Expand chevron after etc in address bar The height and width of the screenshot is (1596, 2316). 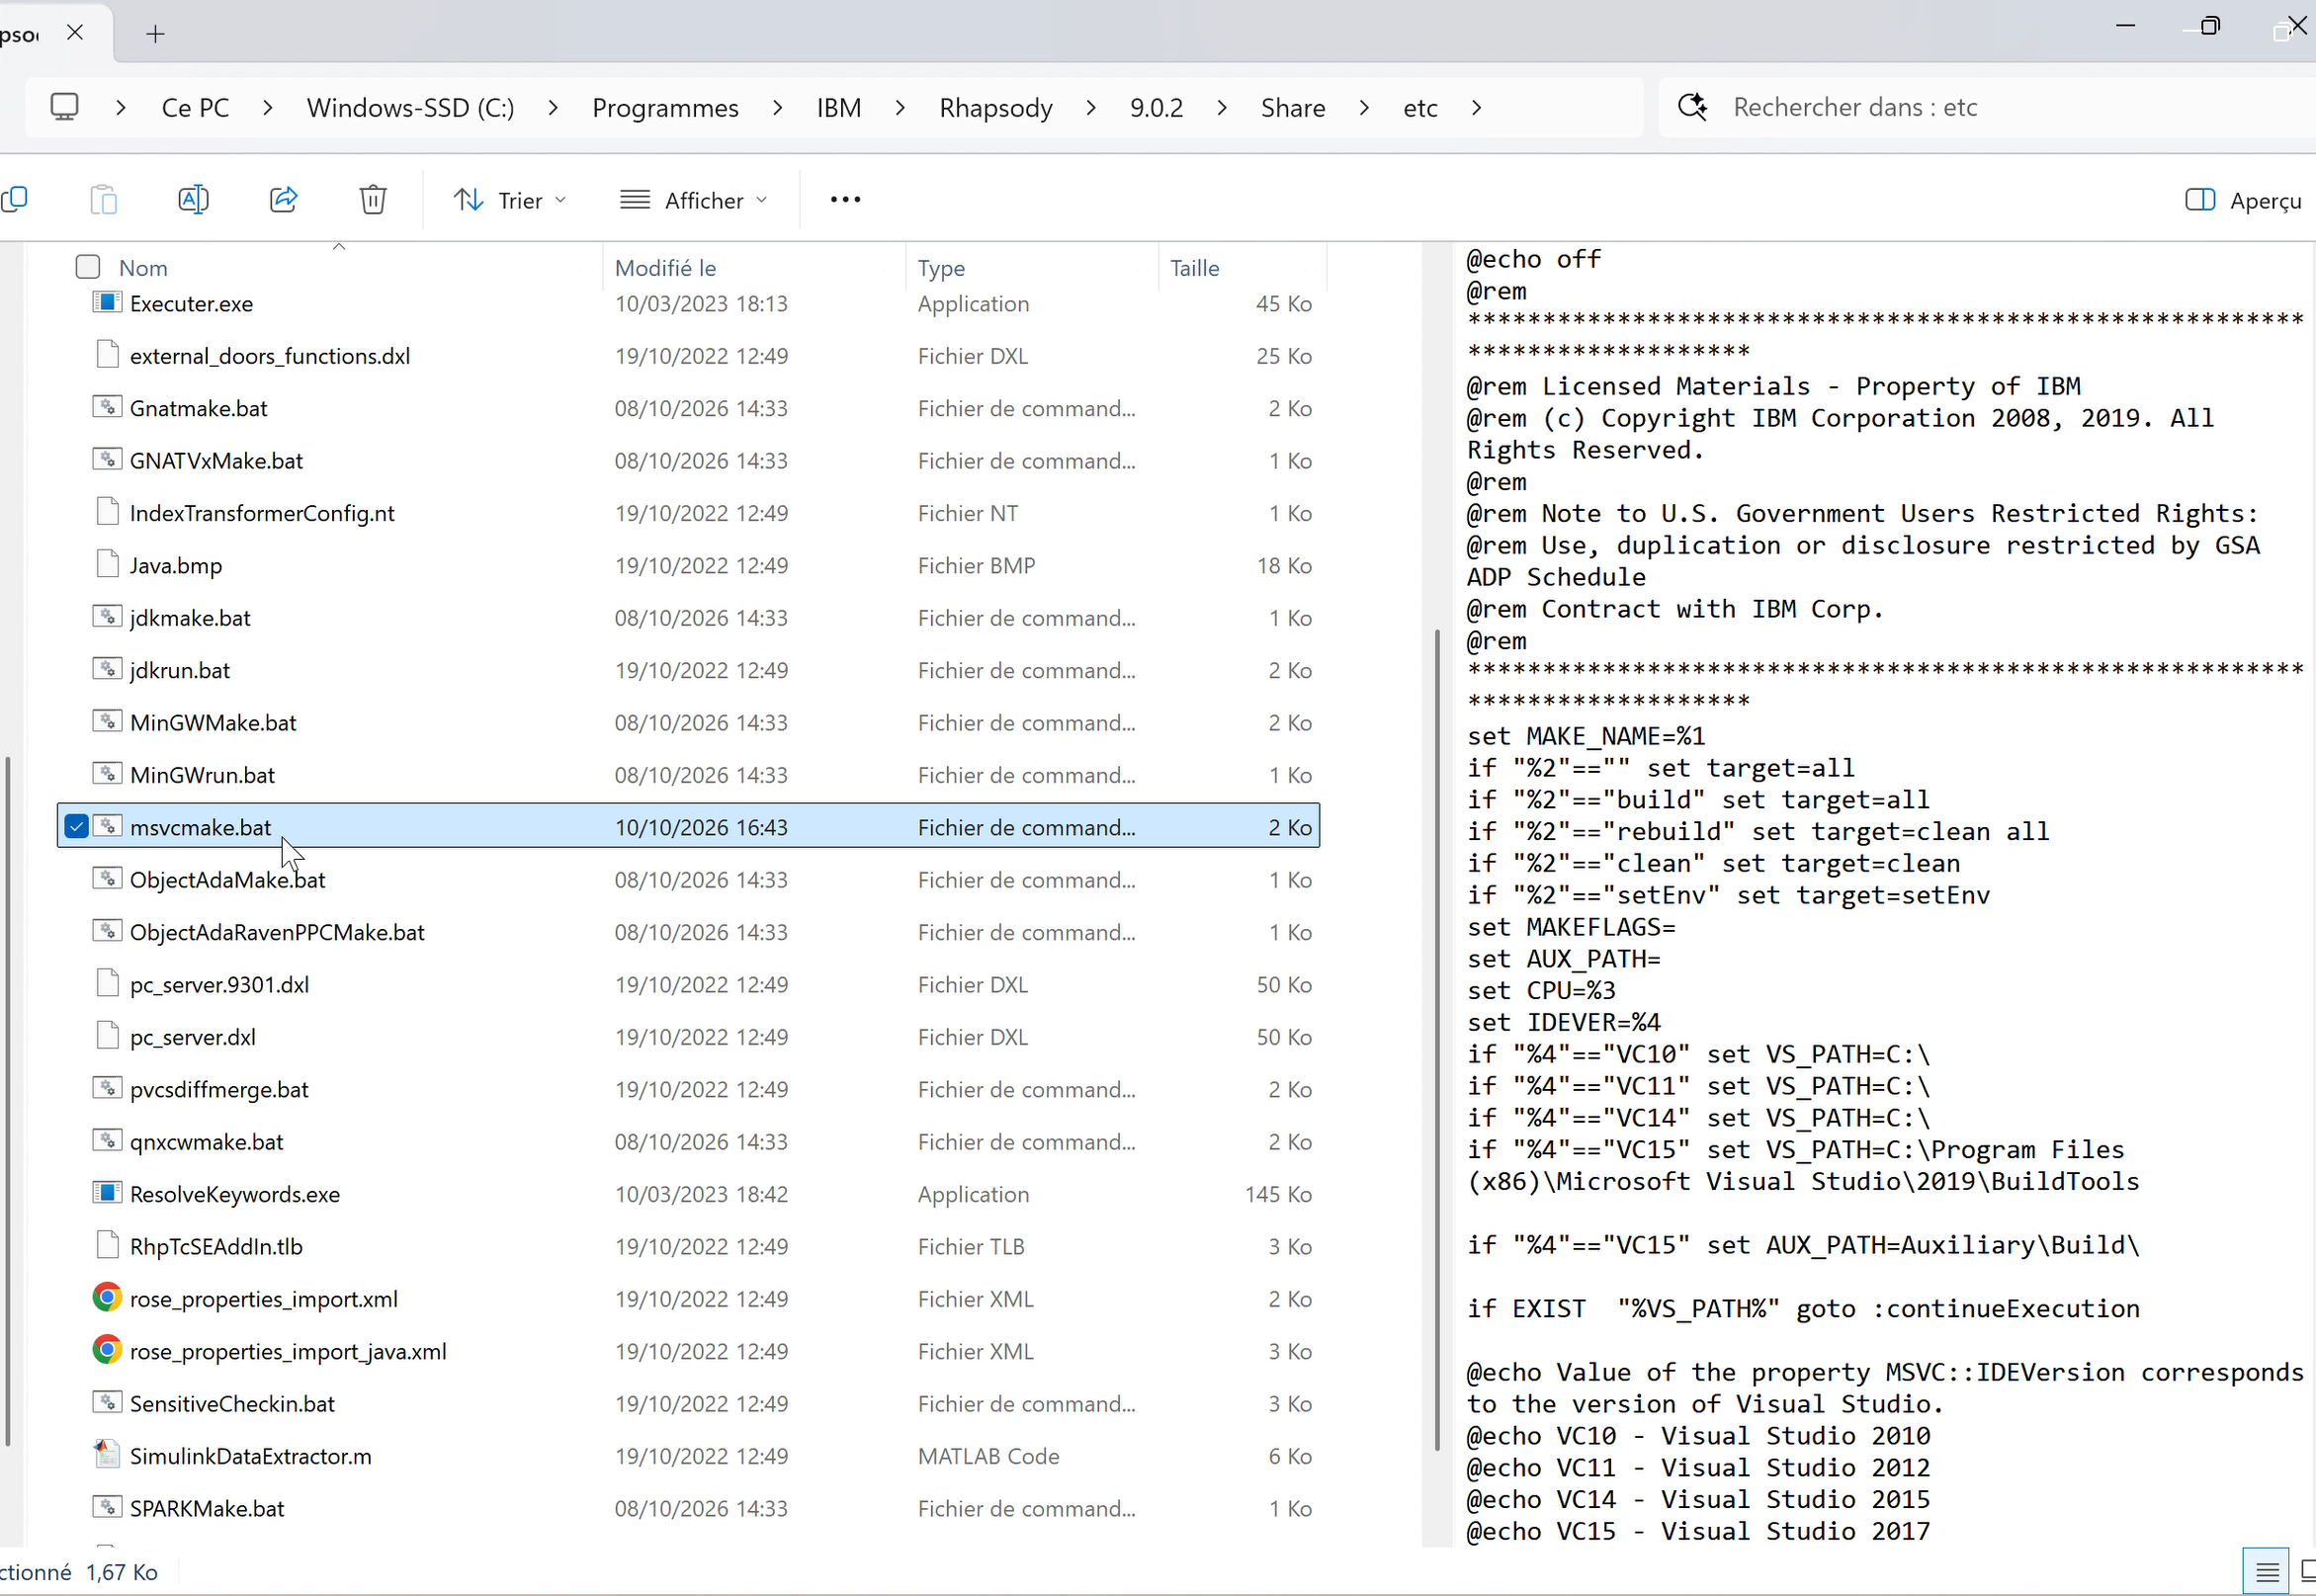pyautogui.click(x=1476, y=107)
